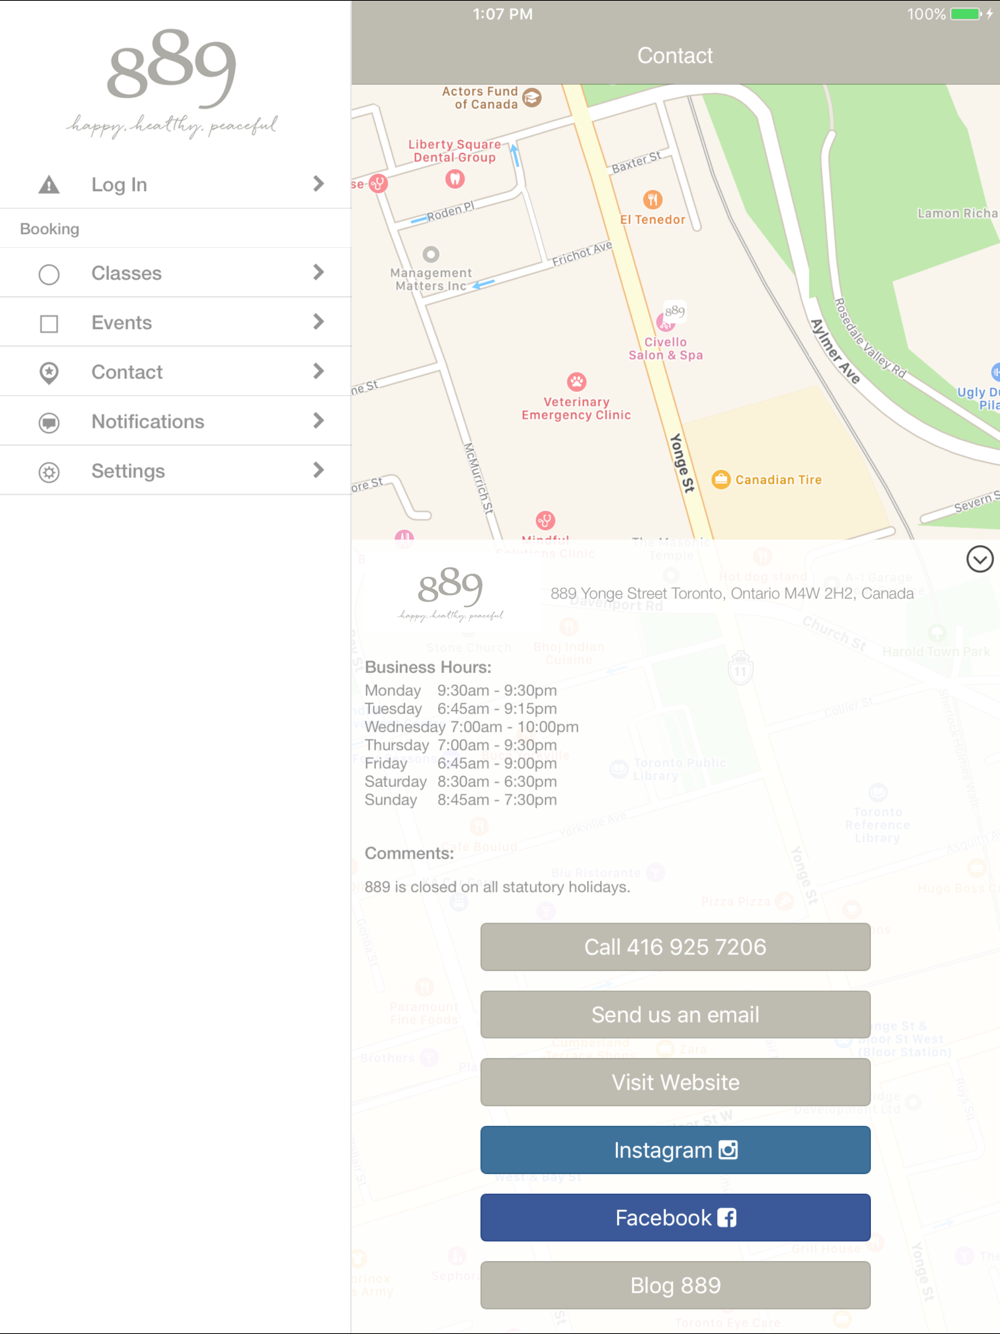1000x1334 pixels.
Task: Tap the 889 Yonge Street address text
Action: [x=732, y=593]
